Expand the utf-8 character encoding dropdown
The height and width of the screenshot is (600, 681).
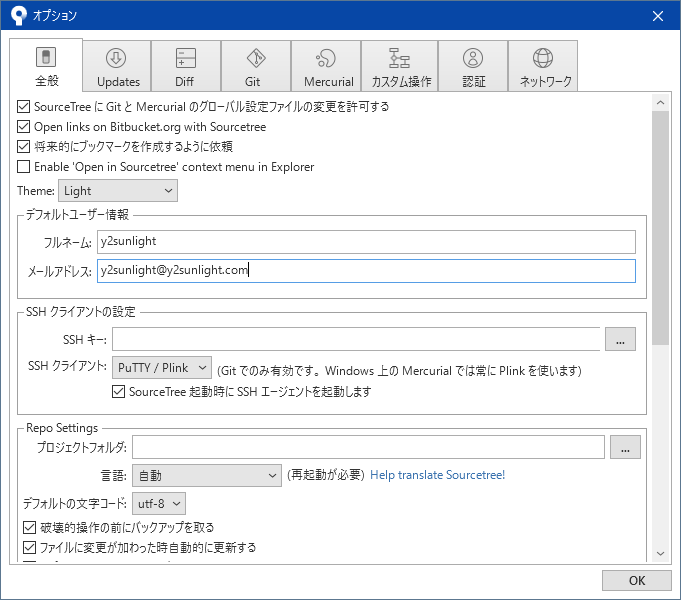click(158, 503)
